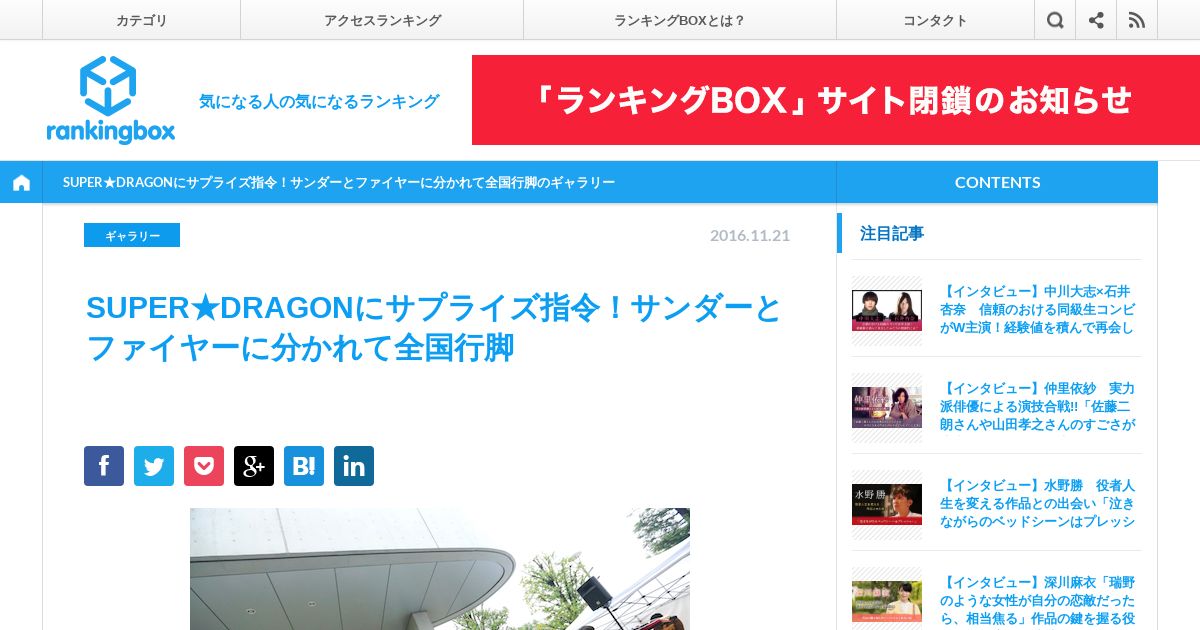The width and height of the screenshot is (1200, 630).
Task: Open the コンタクト menu item
Action: click(x=935, y=20)
